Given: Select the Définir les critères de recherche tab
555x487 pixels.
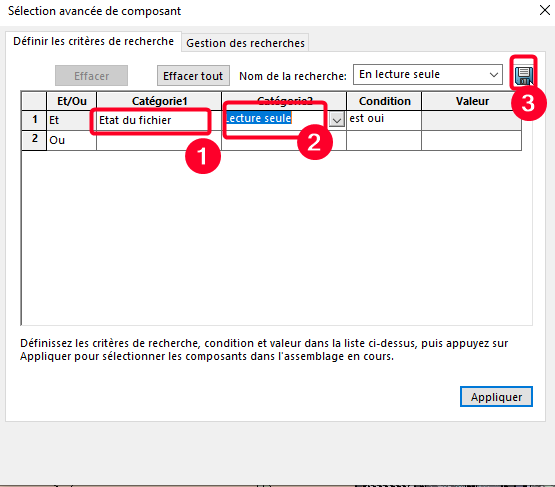Looking at the screenshot, I should pyautogui.click(x=93, y=41).
